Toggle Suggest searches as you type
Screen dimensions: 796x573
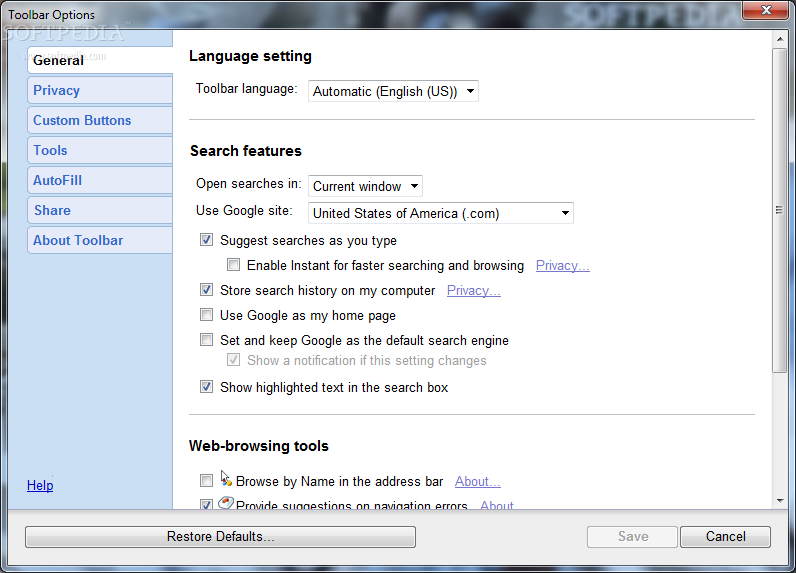tap(206, 240)
